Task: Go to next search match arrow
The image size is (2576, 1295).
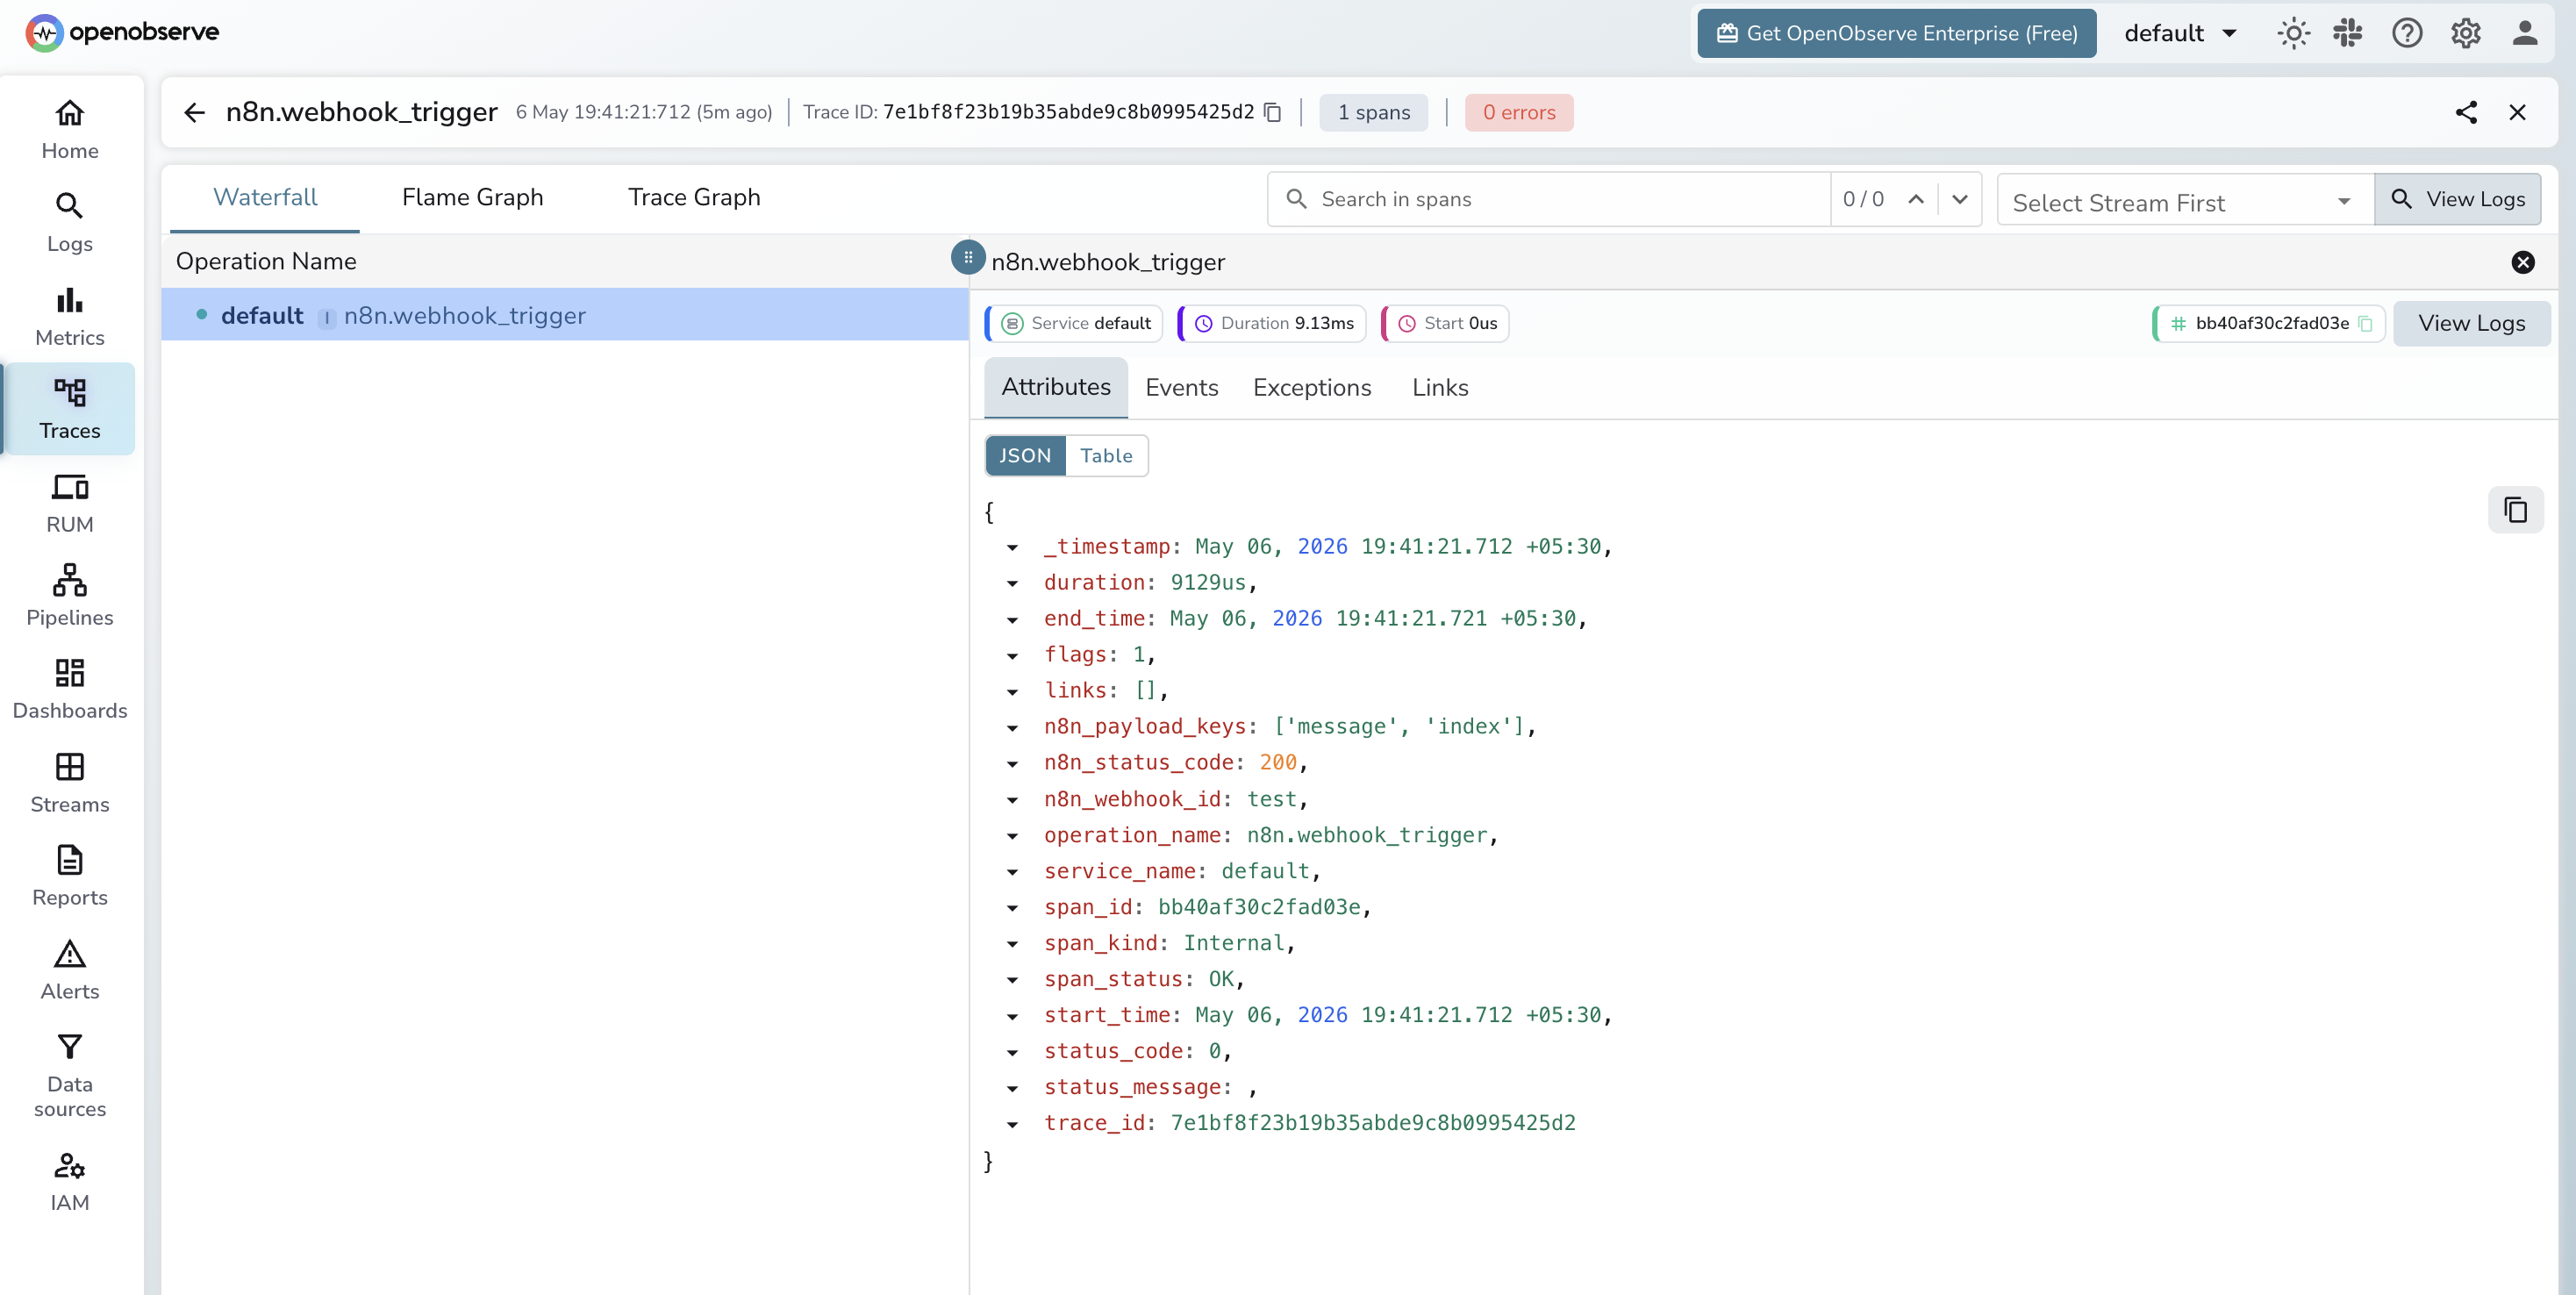Action: click(x=1960, y=199)
